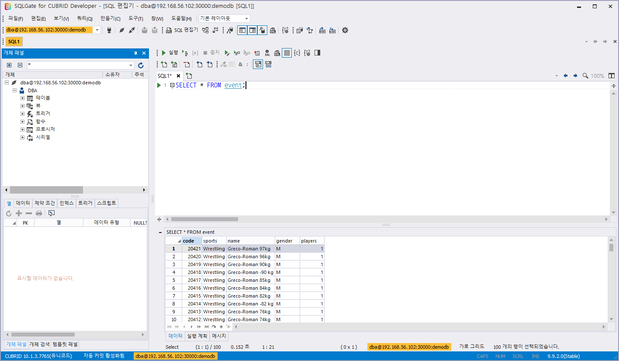Image resolution: width=619 pixels, height=361 pixels.
Task: Click the new SQL tab icon beside SQL1*
Action: click(x=189, y=75)
